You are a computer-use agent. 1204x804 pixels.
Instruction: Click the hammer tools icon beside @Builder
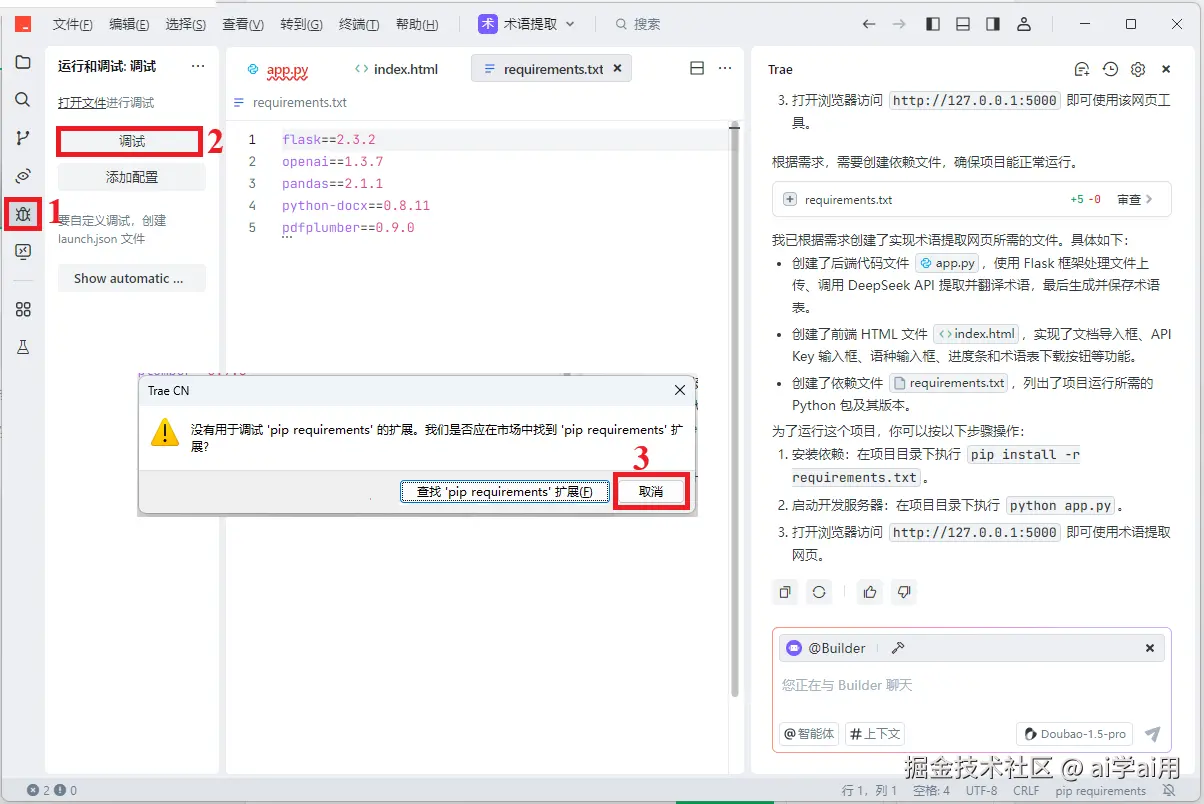pyautogui.click(x=898, y=648)
